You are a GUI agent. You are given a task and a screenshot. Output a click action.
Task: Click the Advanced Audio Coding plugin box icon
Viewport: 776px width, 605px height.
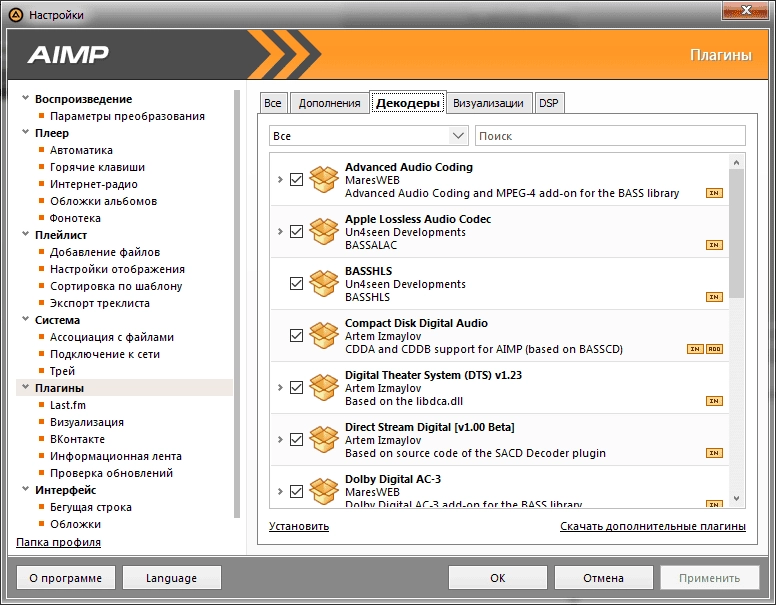(x=324, y=179)
